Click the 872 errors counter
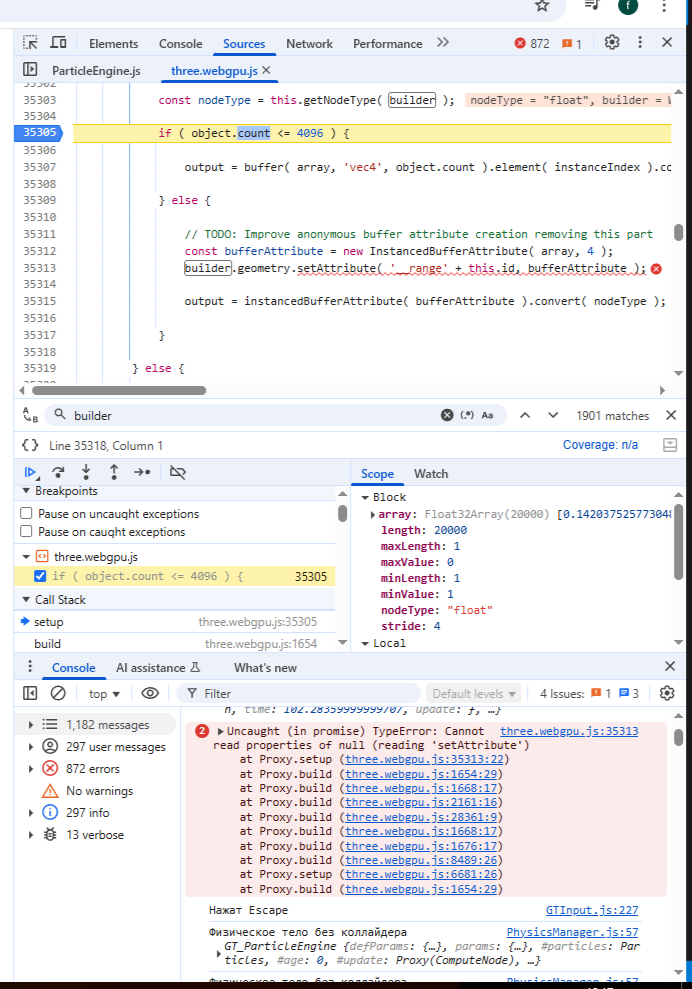The width and height of the screenshot is (692, 989). 532,44
